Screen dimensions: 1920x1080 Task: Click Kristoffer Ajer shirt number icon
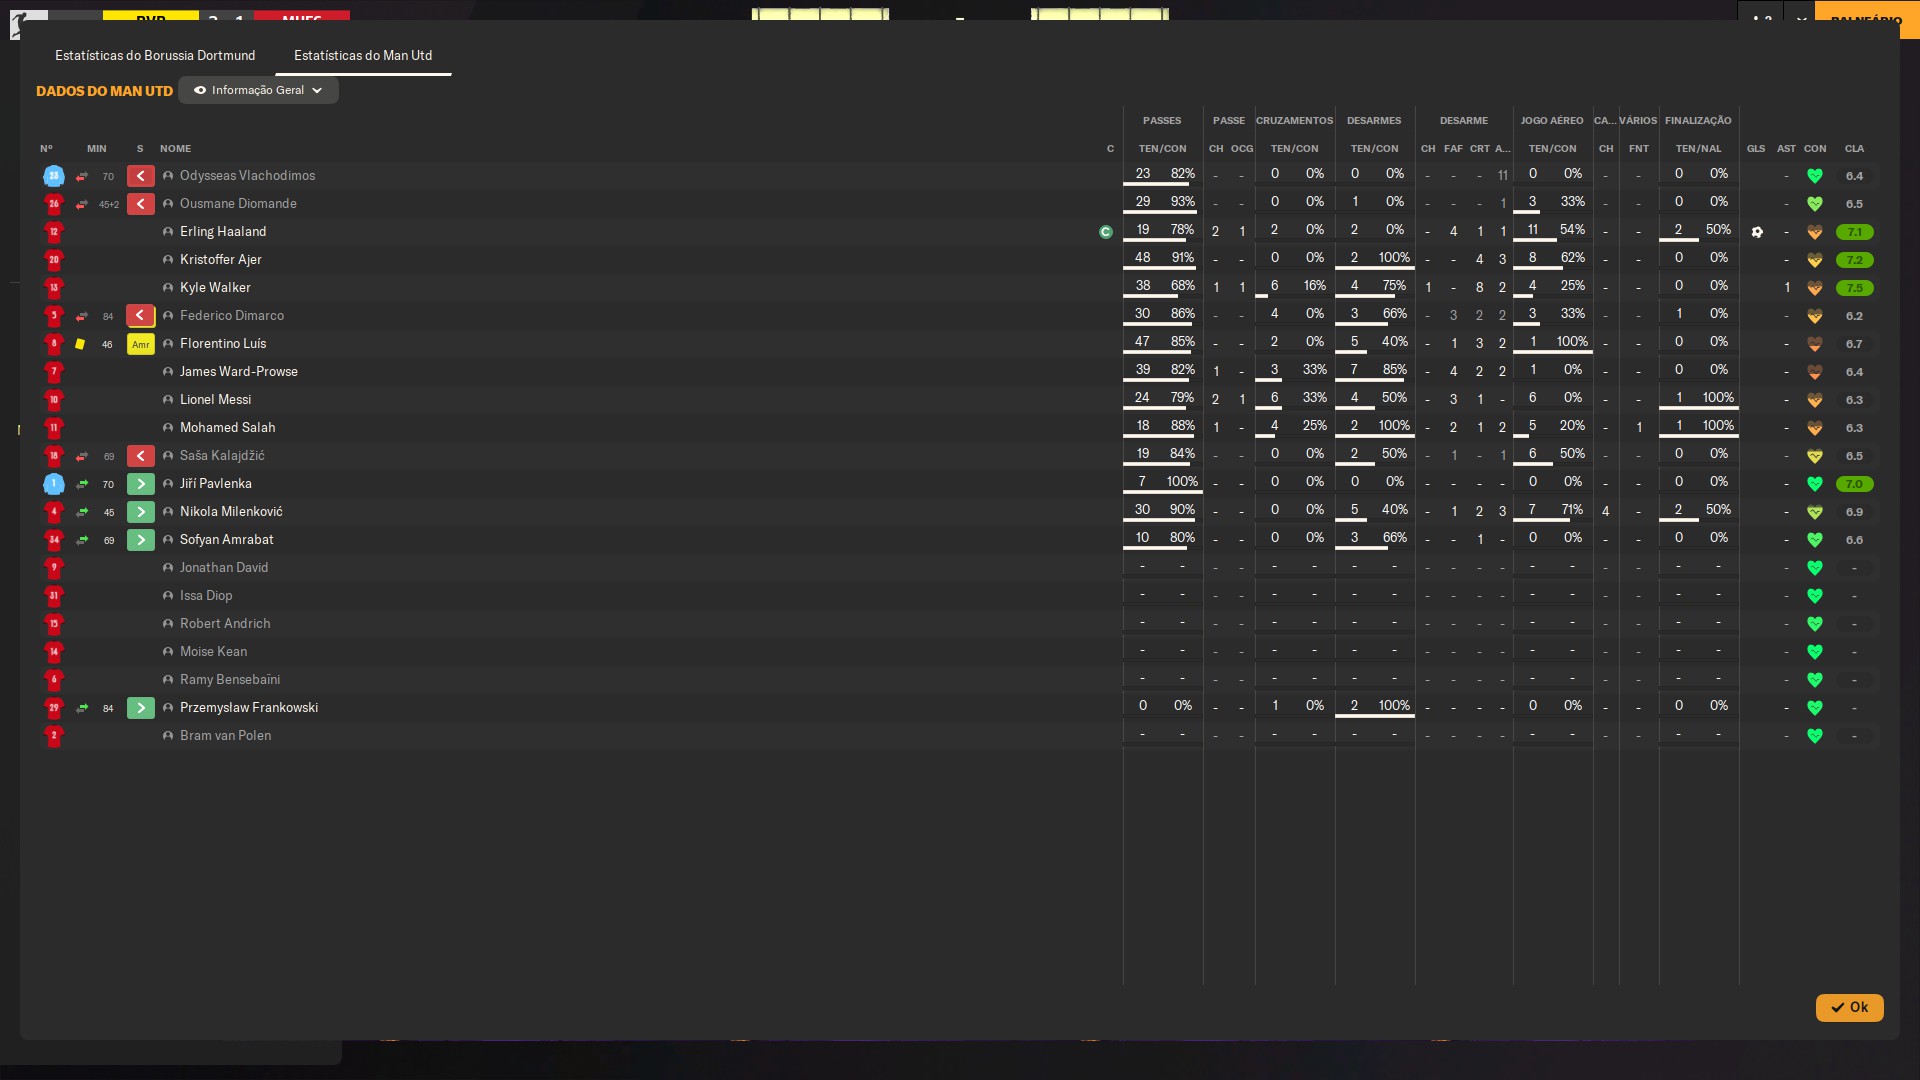click(x=54, y=260)
